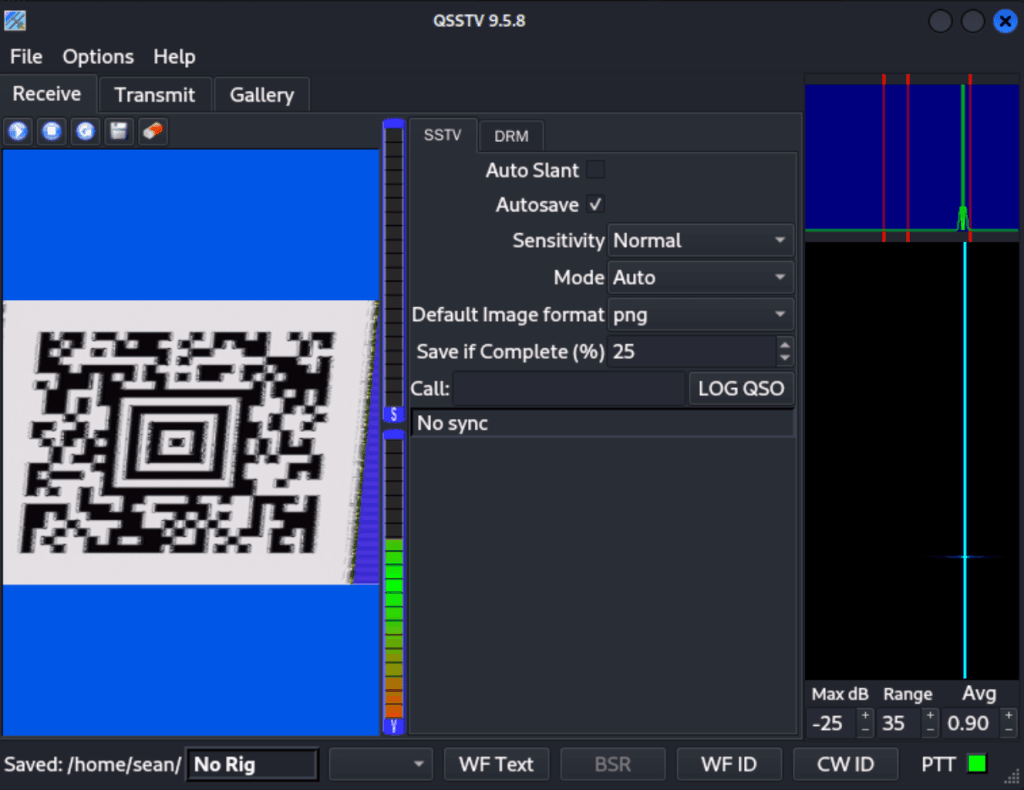Open Default Image format png dropdown
Image resolution: width=1024 pixels, height=790 pixels.
[x=700, y=314]
